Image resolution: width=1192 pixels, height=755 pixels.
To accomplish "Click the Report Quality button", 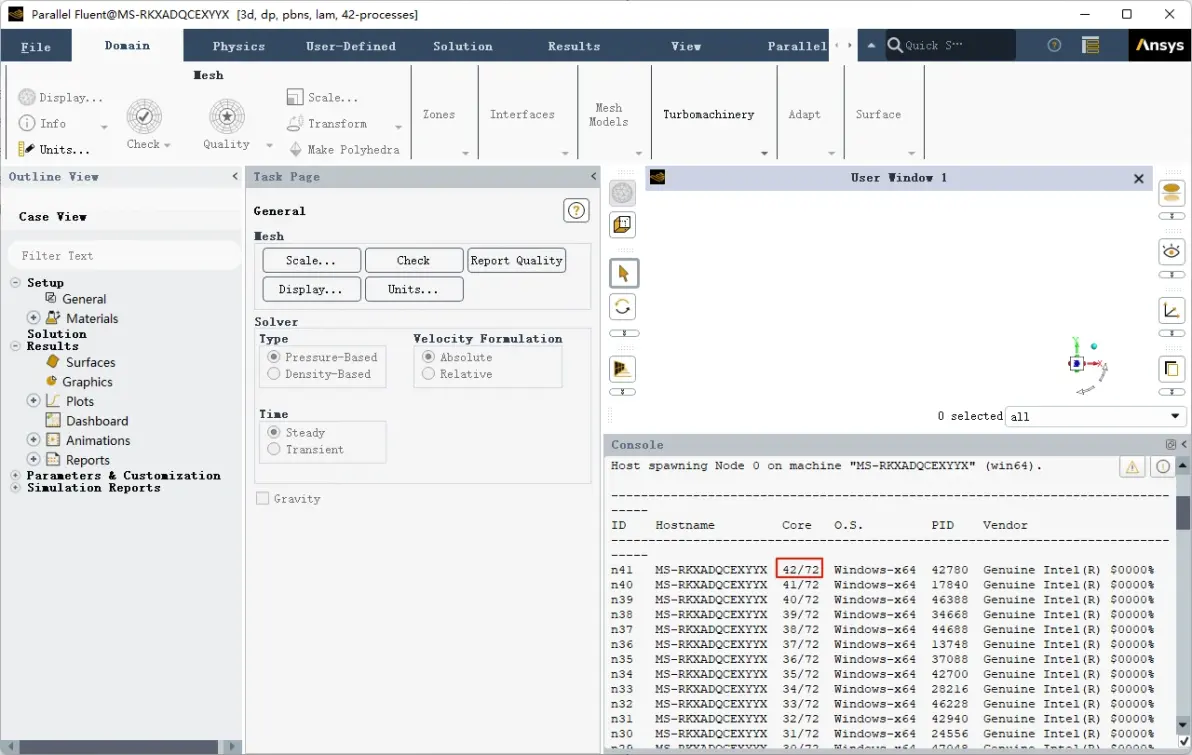I will coord(516,260).
